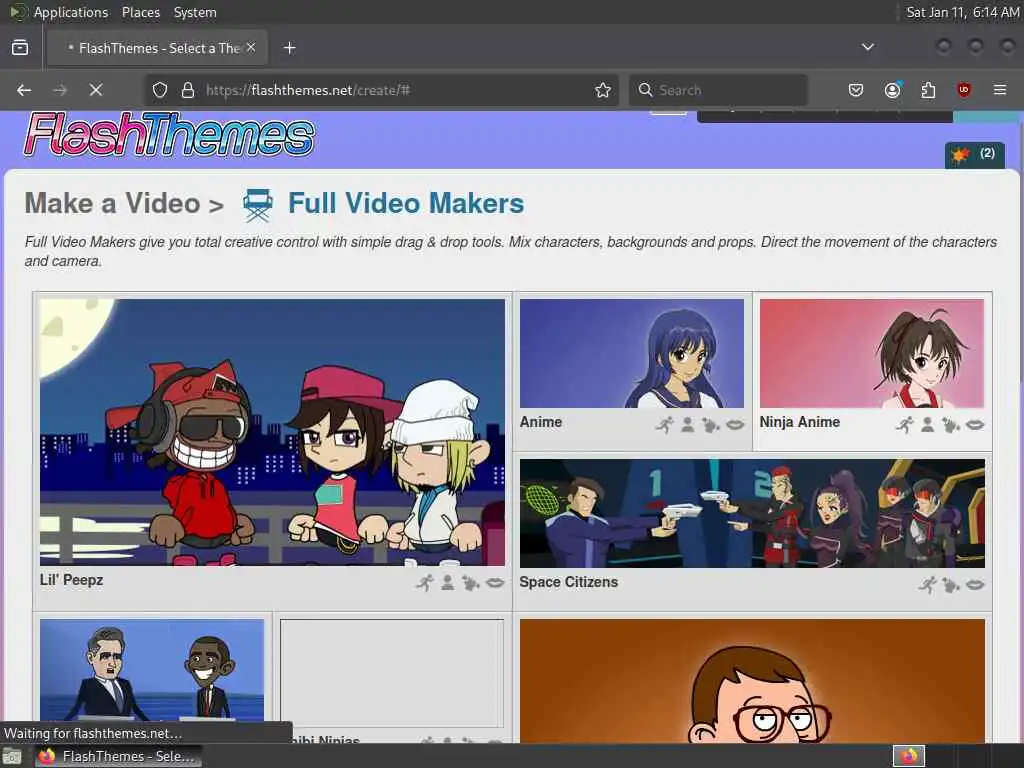Select the orange cartoon man thumbnail
The width and height of the screenshot is (1024, 768).
(752, 680)
